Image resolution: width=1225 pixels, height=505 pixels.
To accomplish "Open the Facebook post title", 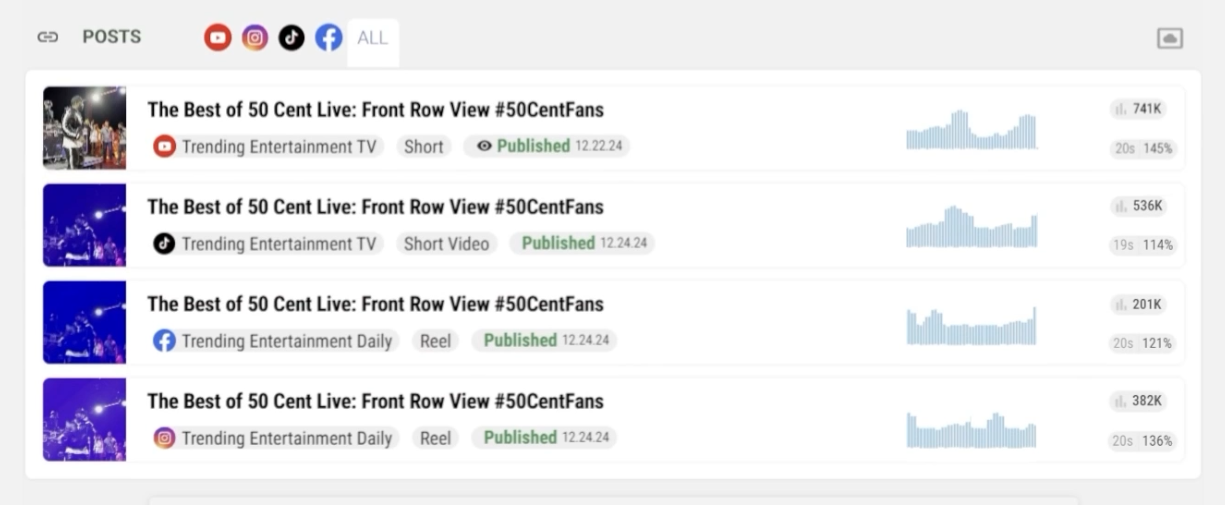I will click(x=375, y=304).
